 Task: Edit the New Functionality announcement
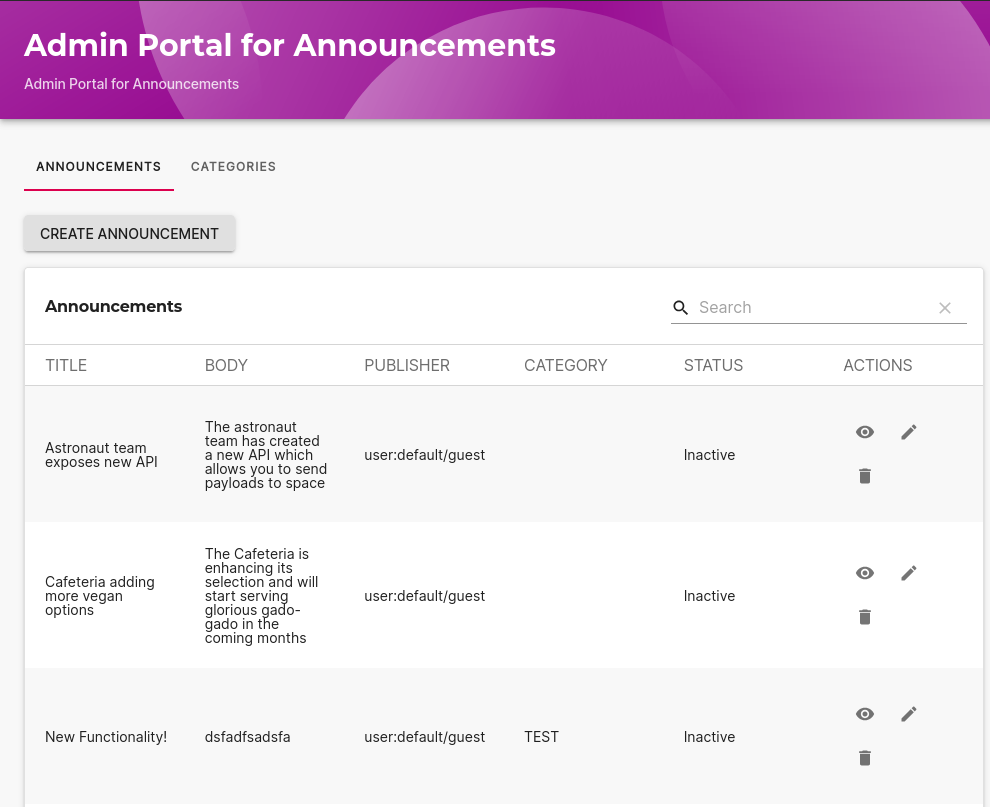908,713
